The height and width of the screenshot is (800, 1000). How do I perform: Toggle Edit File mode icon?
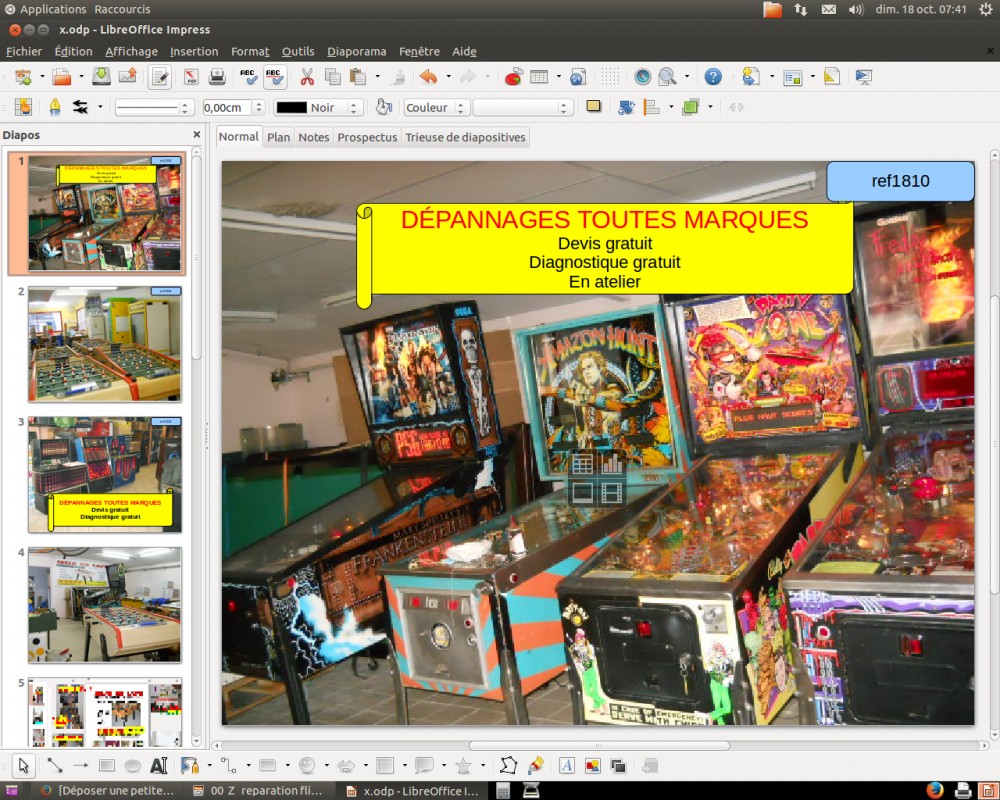click(x=159, y=77)
